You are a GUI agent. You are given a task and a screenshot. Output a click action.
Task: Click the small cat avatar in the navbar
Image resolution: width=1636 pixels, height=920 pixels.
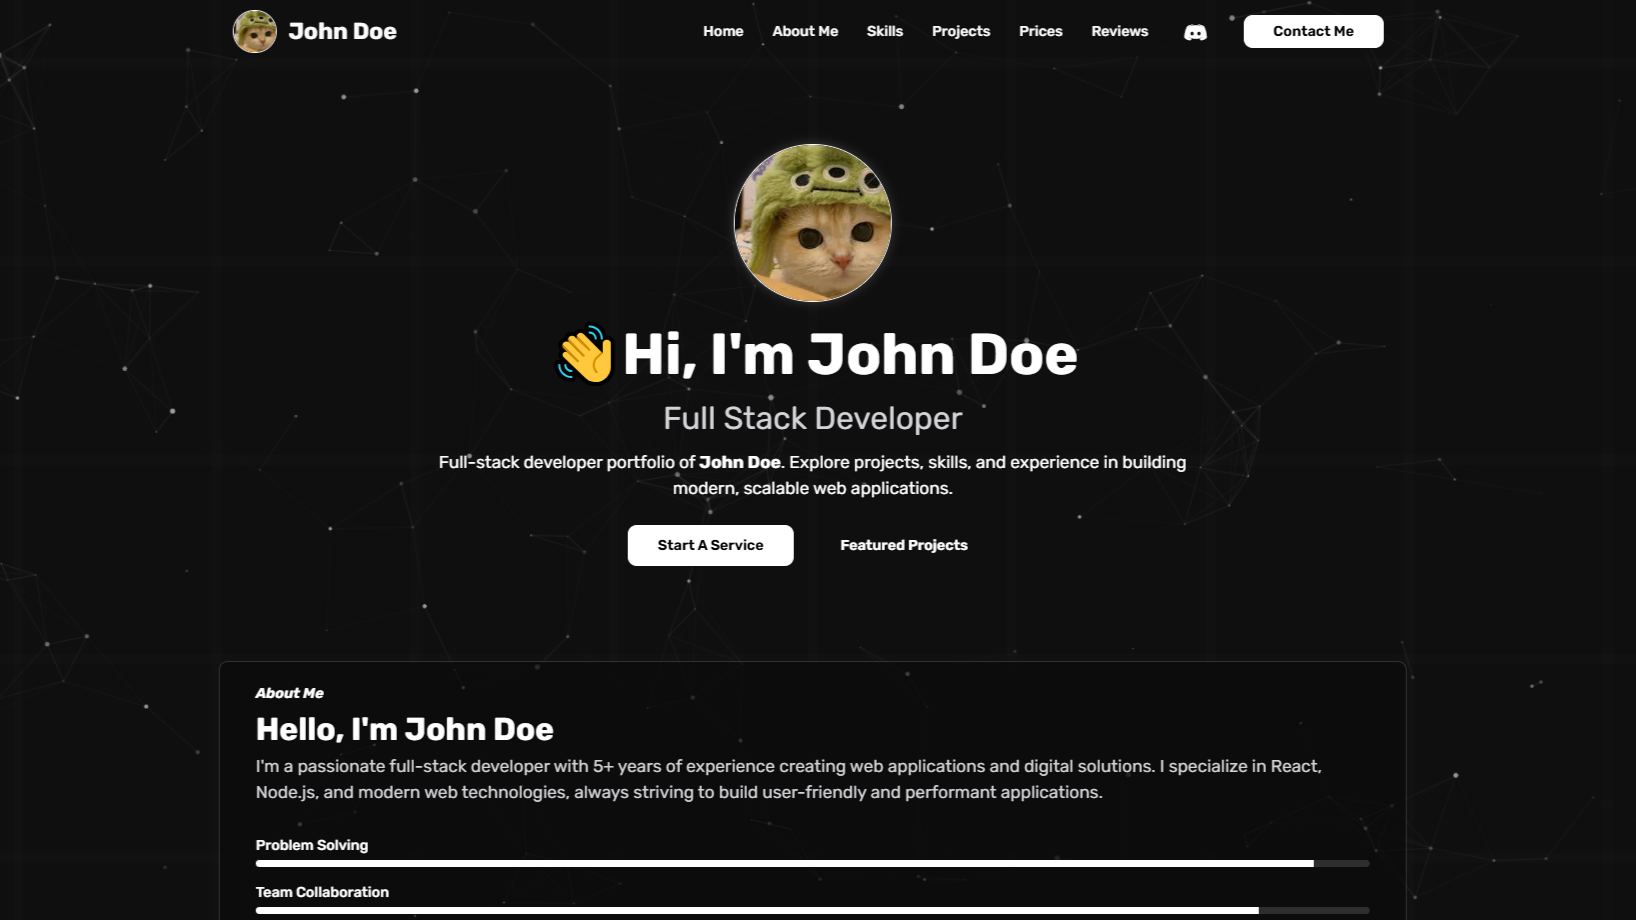coord(255,32)
